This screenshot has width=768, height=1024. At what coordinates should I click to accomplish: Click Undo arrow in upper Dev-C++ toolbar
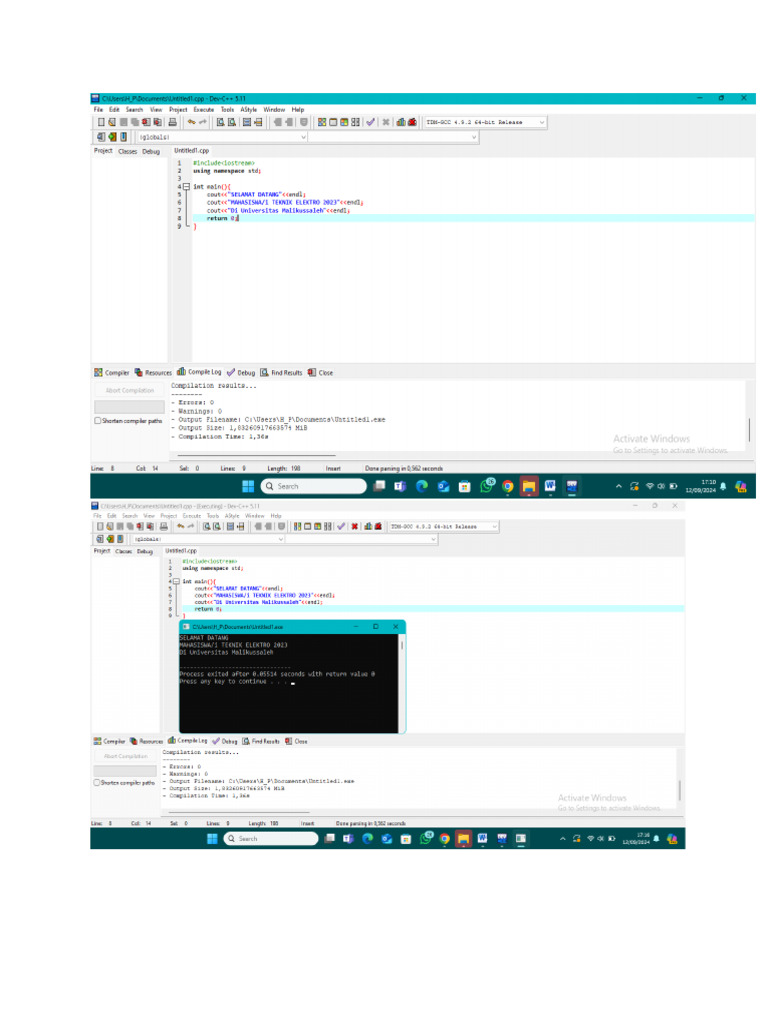pos(191,122)
